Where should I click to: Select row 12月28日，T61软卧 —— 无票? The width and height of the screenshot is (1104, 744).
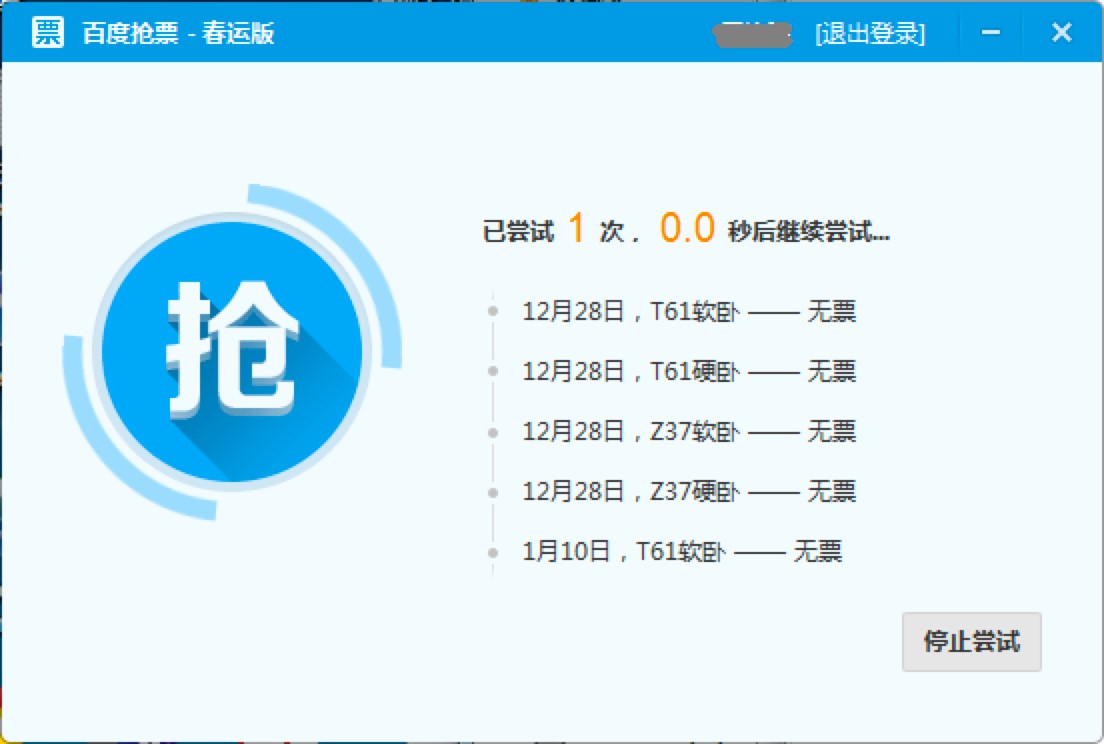point(689,311)
